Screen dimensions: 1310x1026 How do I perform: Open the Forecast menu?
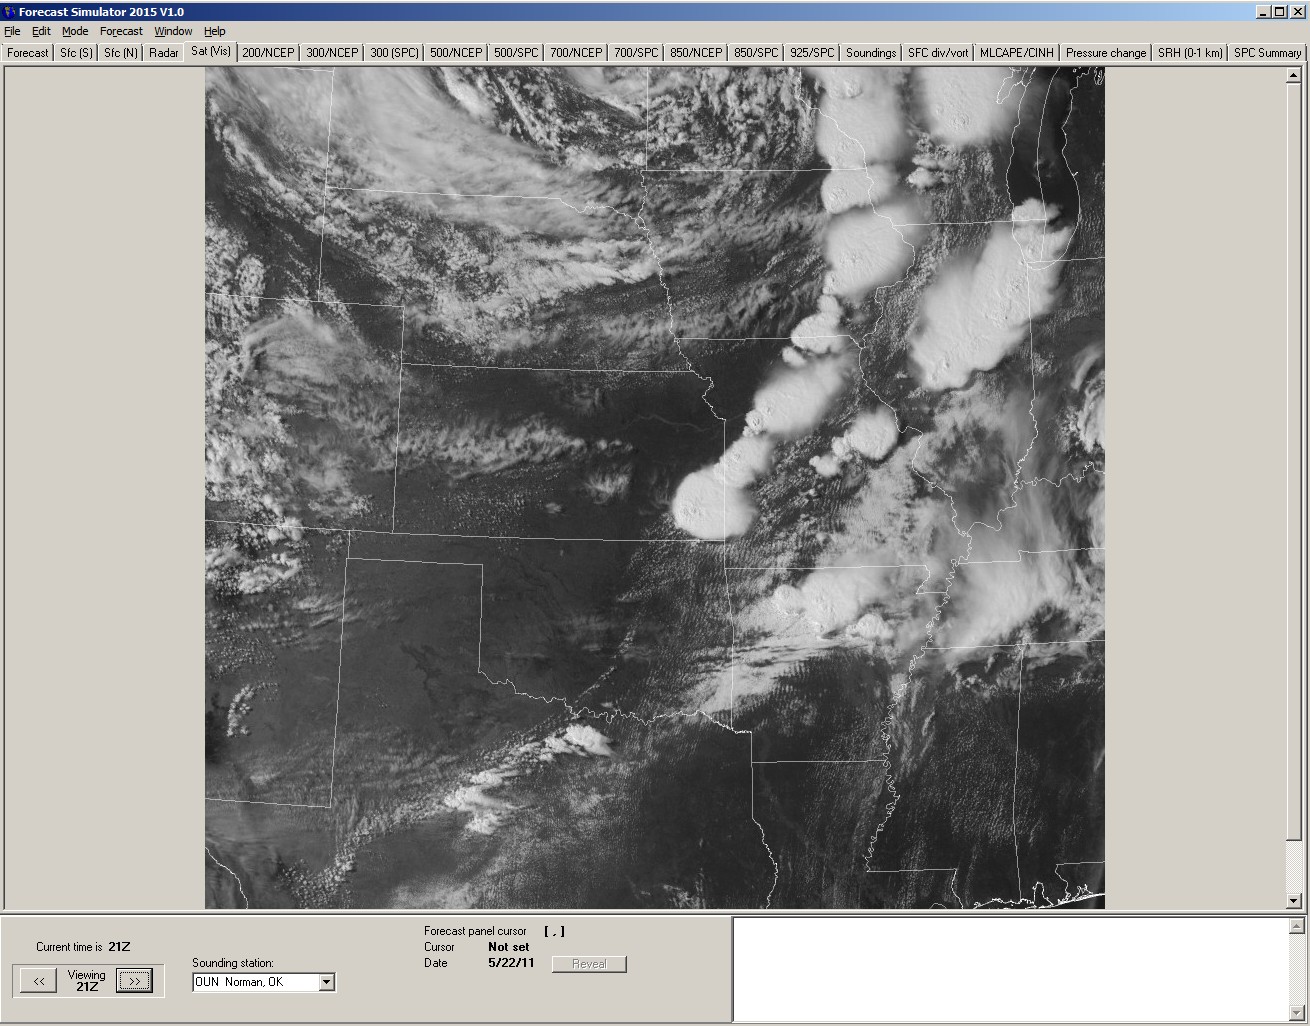(121, 31)
